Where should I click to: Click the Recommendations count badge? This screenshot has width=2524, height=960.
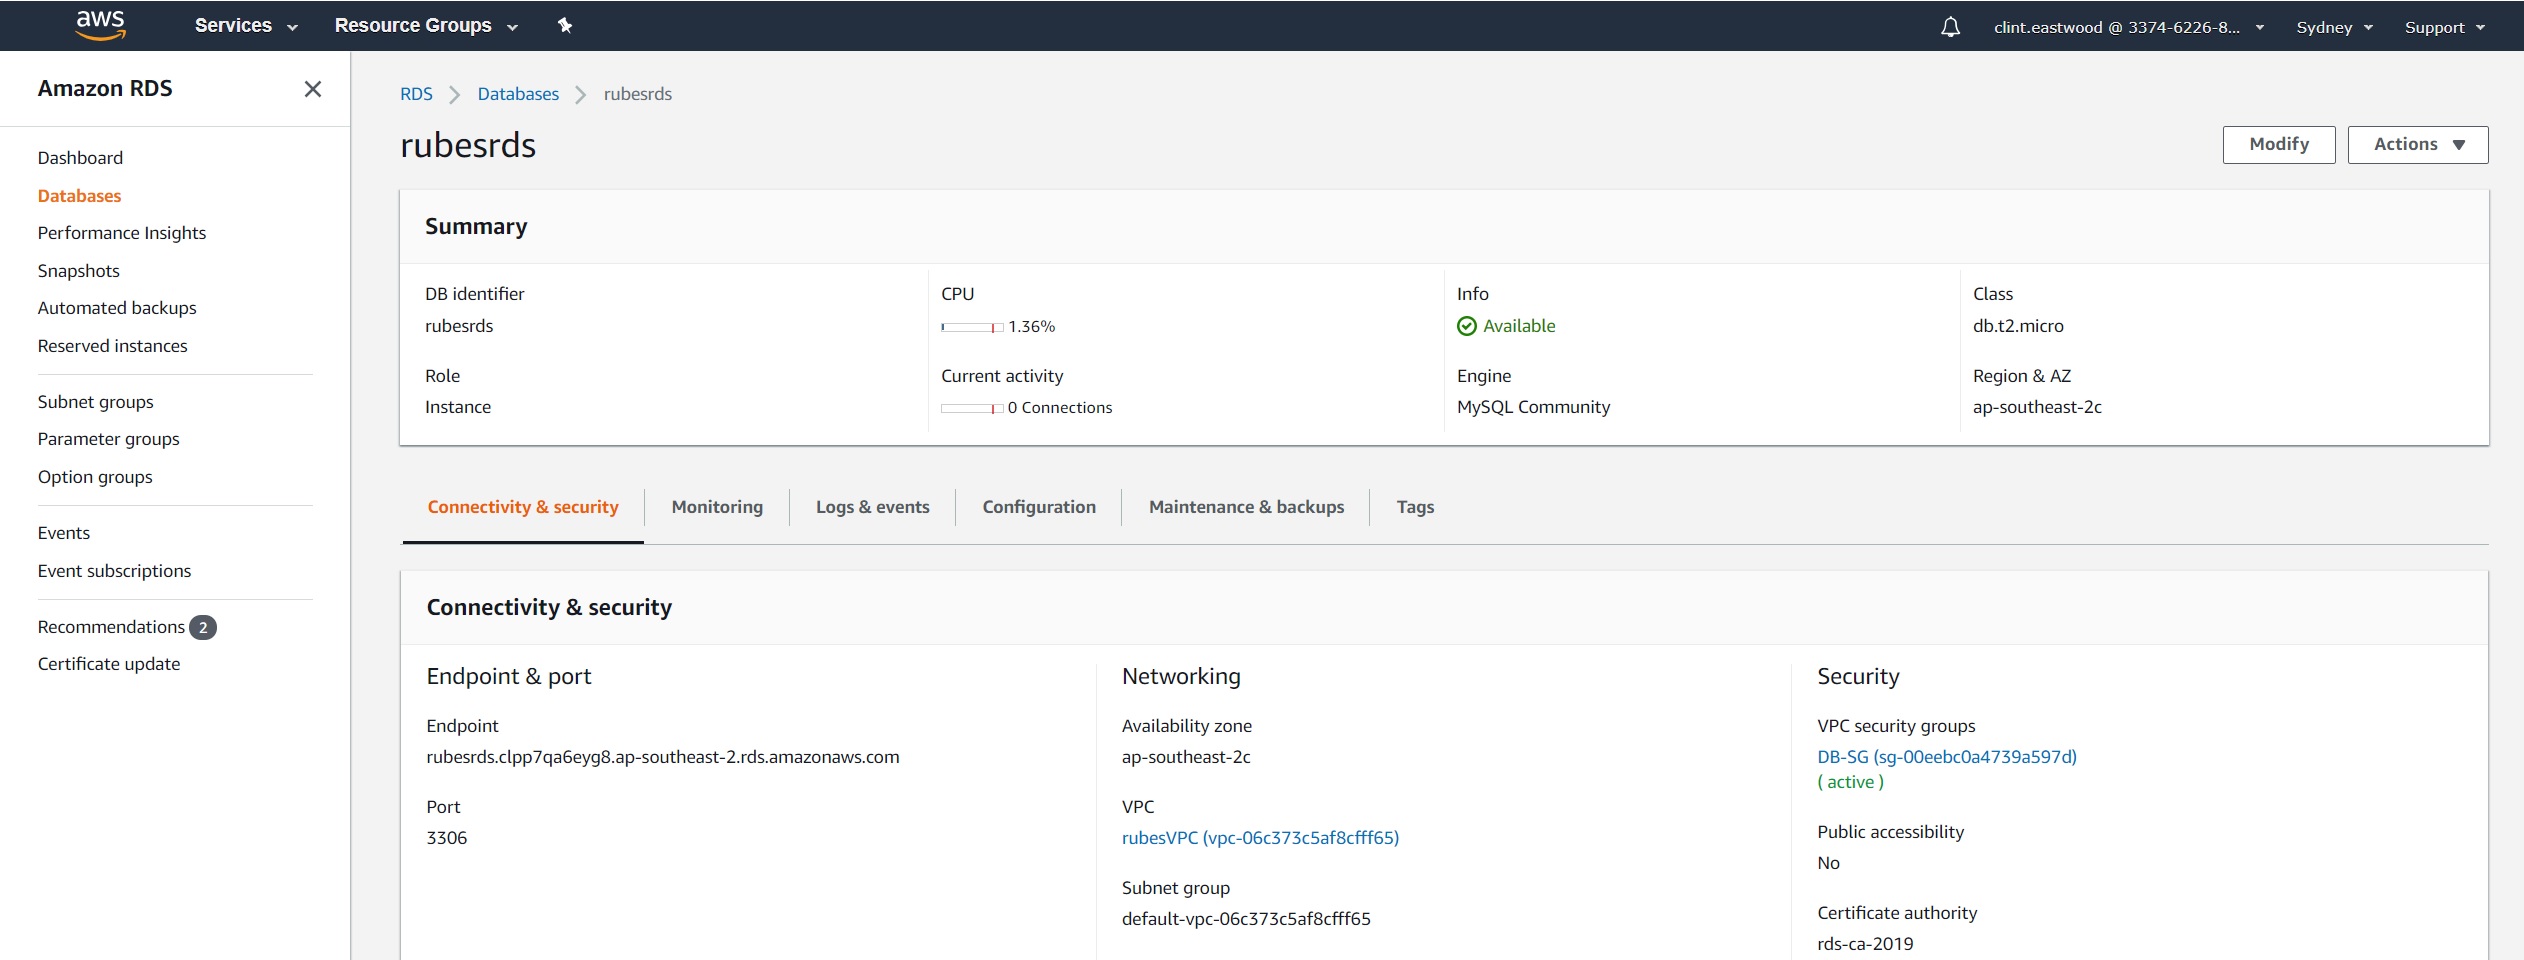(x=203, y=627)
